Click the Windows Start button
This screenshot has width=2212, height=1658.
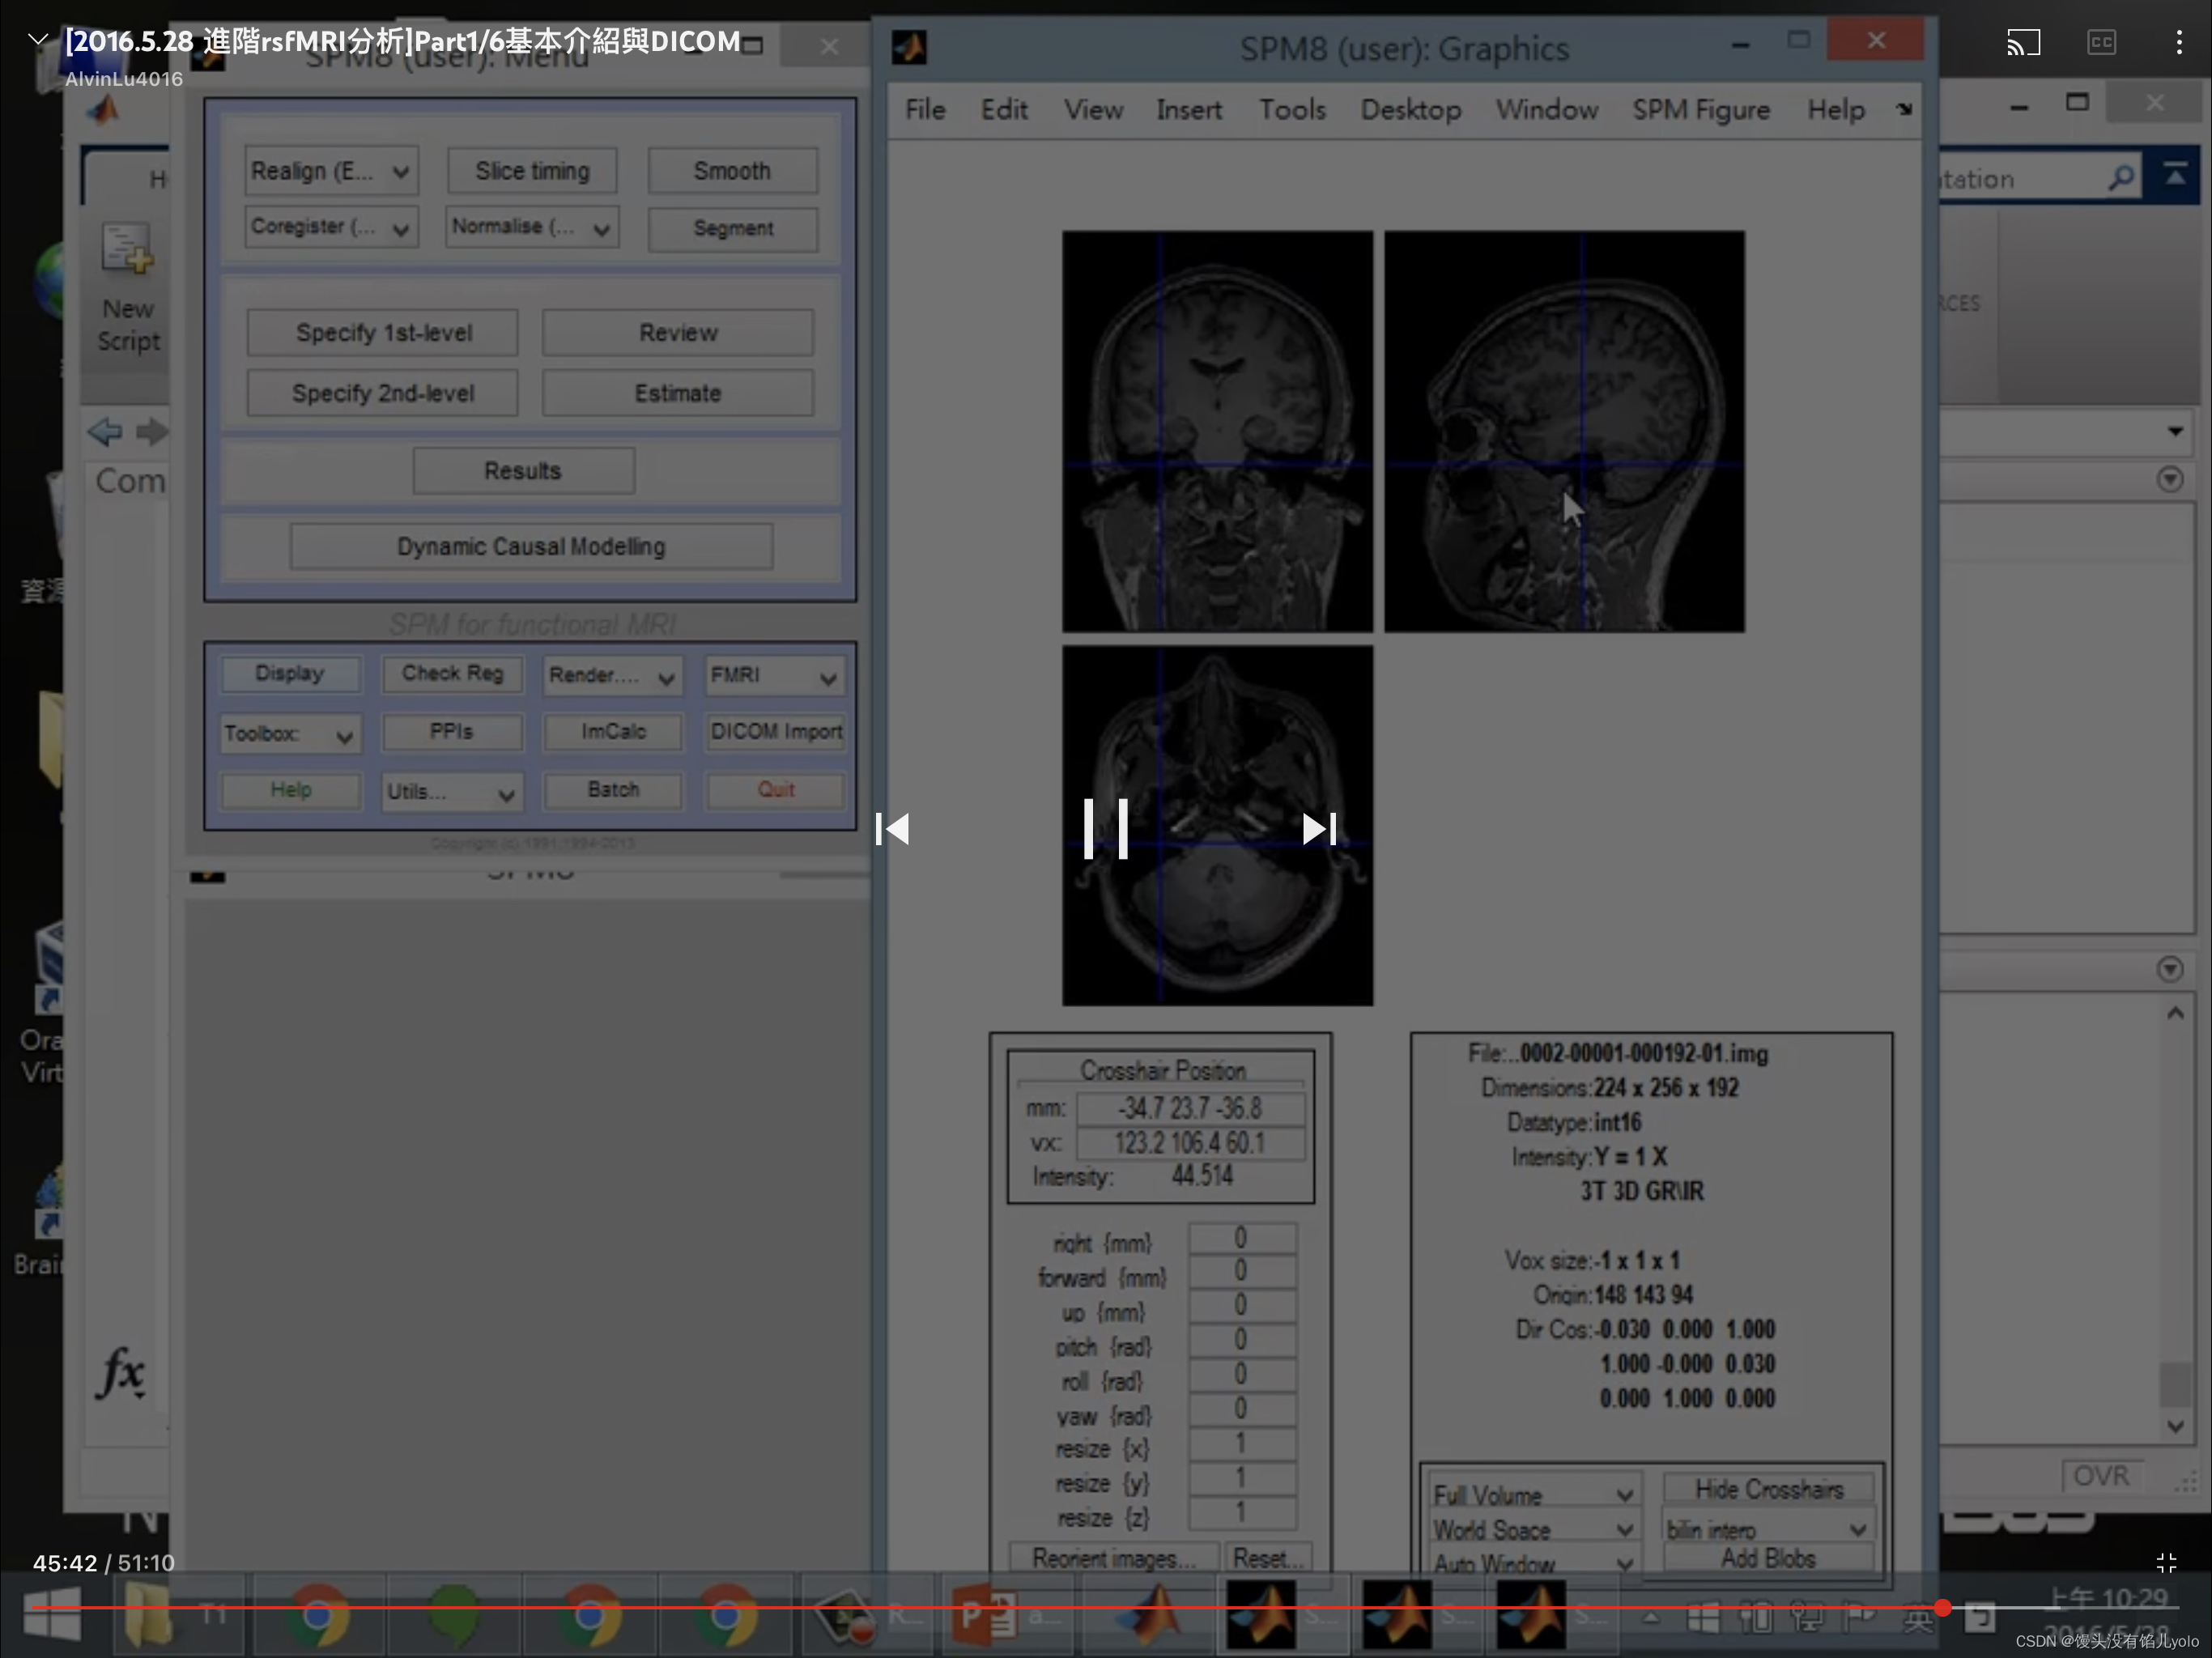pos(52,1613)
